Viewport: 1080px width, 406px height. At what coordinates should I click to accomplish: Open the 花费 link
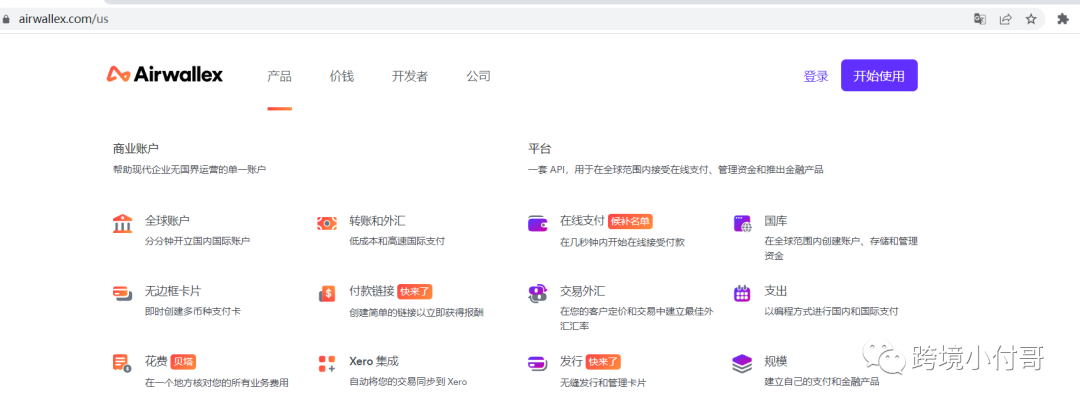(x=156, y=361)
